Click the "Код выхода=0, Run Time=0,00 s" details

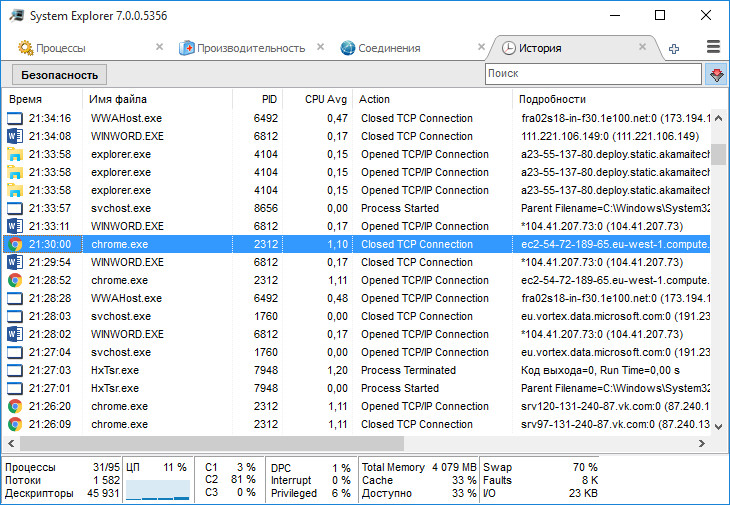click(x=600, y=370)
